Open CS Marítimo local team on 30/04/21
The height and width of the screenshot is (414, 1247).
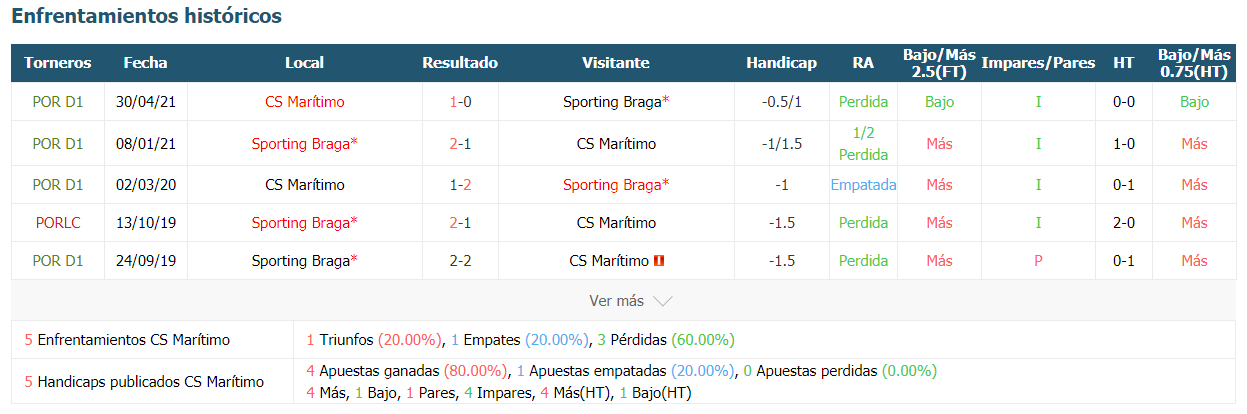[305, 102]
